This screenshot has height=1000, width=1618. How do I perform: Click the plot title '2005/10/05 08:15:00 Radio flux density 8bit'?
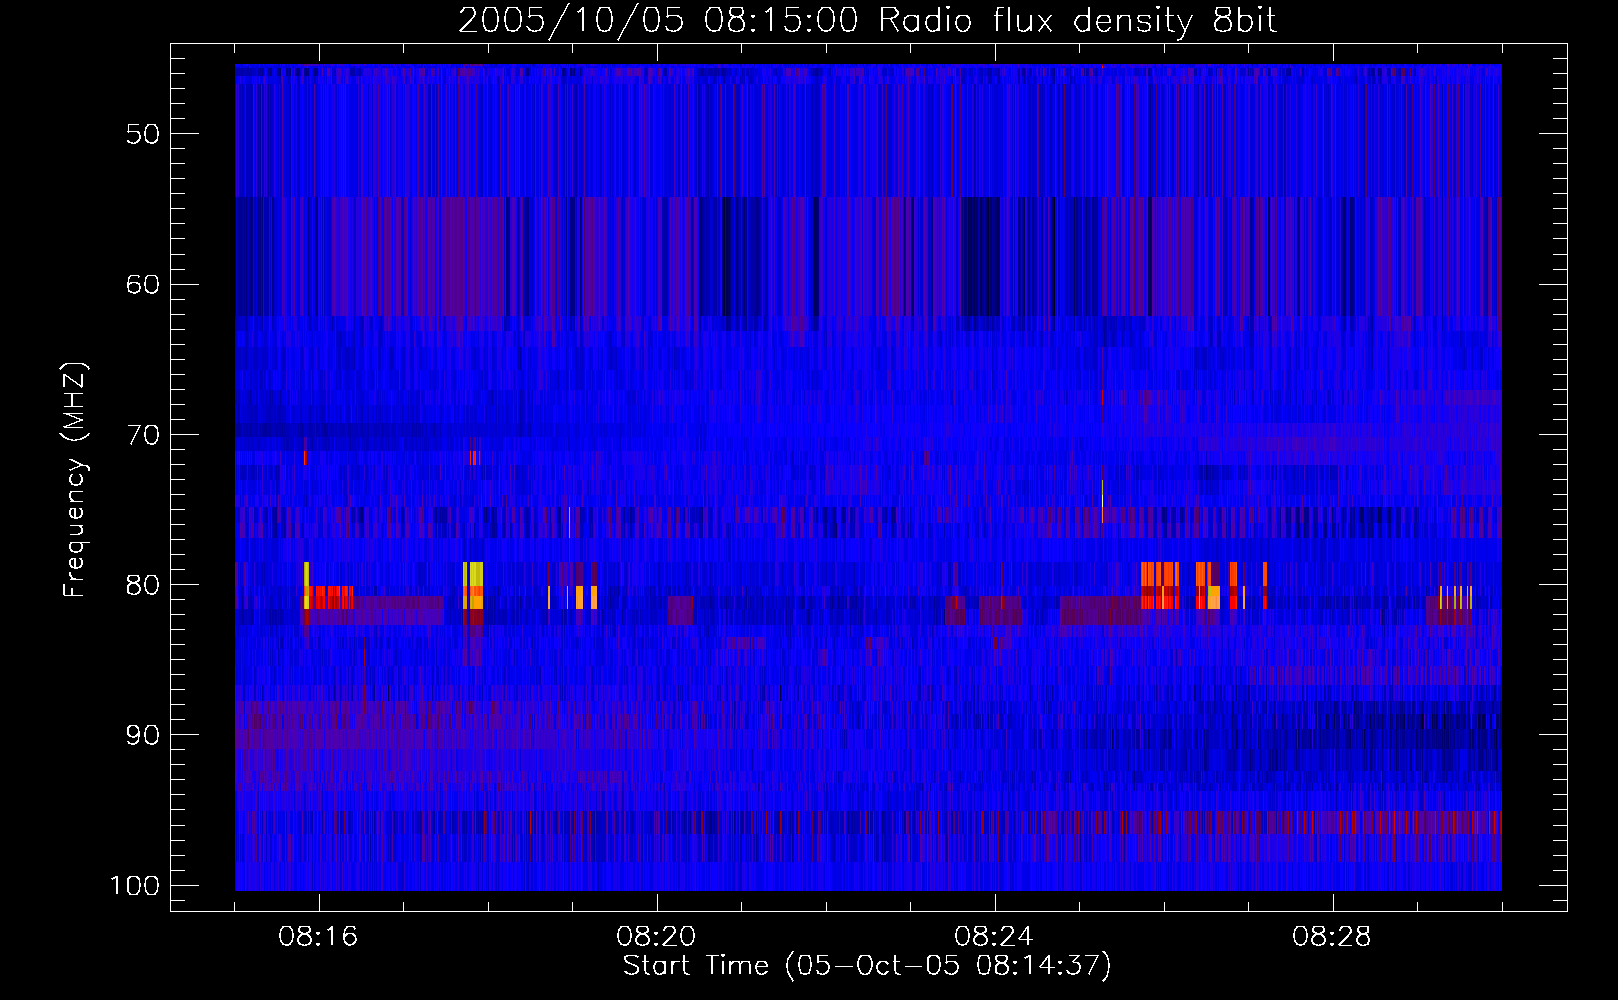[867, 21]
